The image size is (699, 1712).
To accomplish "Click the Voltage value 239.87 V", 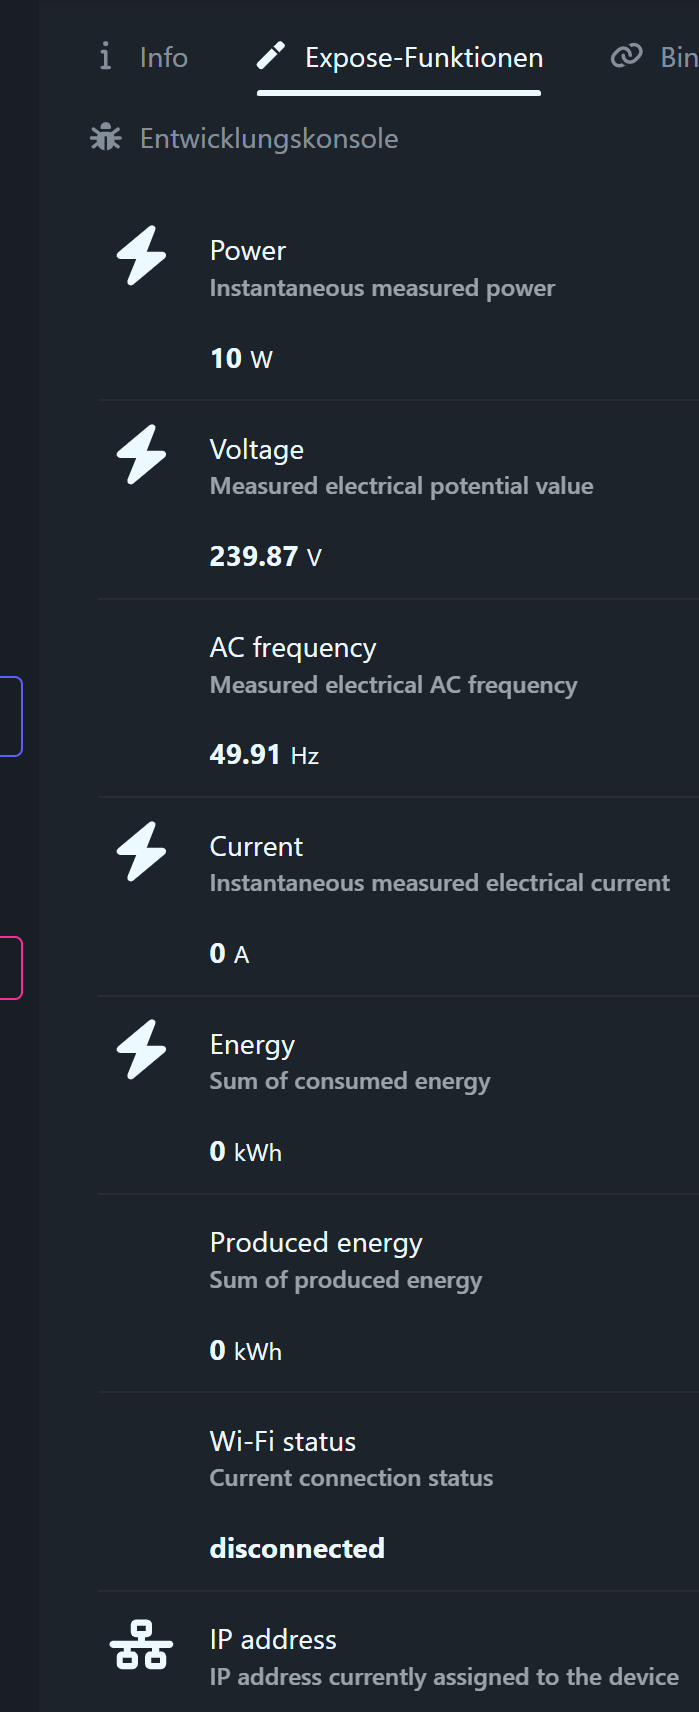I will tap(265, 556).
